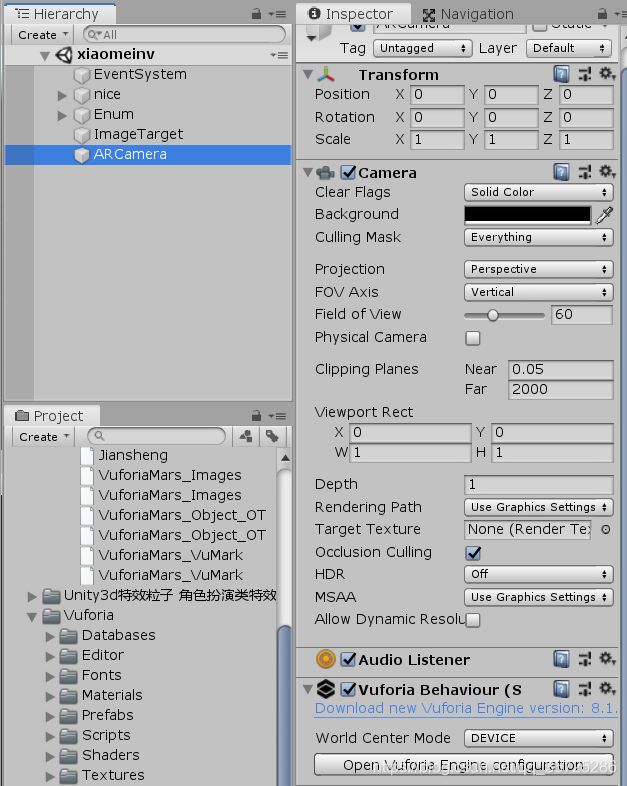Select ImageTarget in Hierarchy
The height and width of the screenshot is (786, 627).
[138, 134]
